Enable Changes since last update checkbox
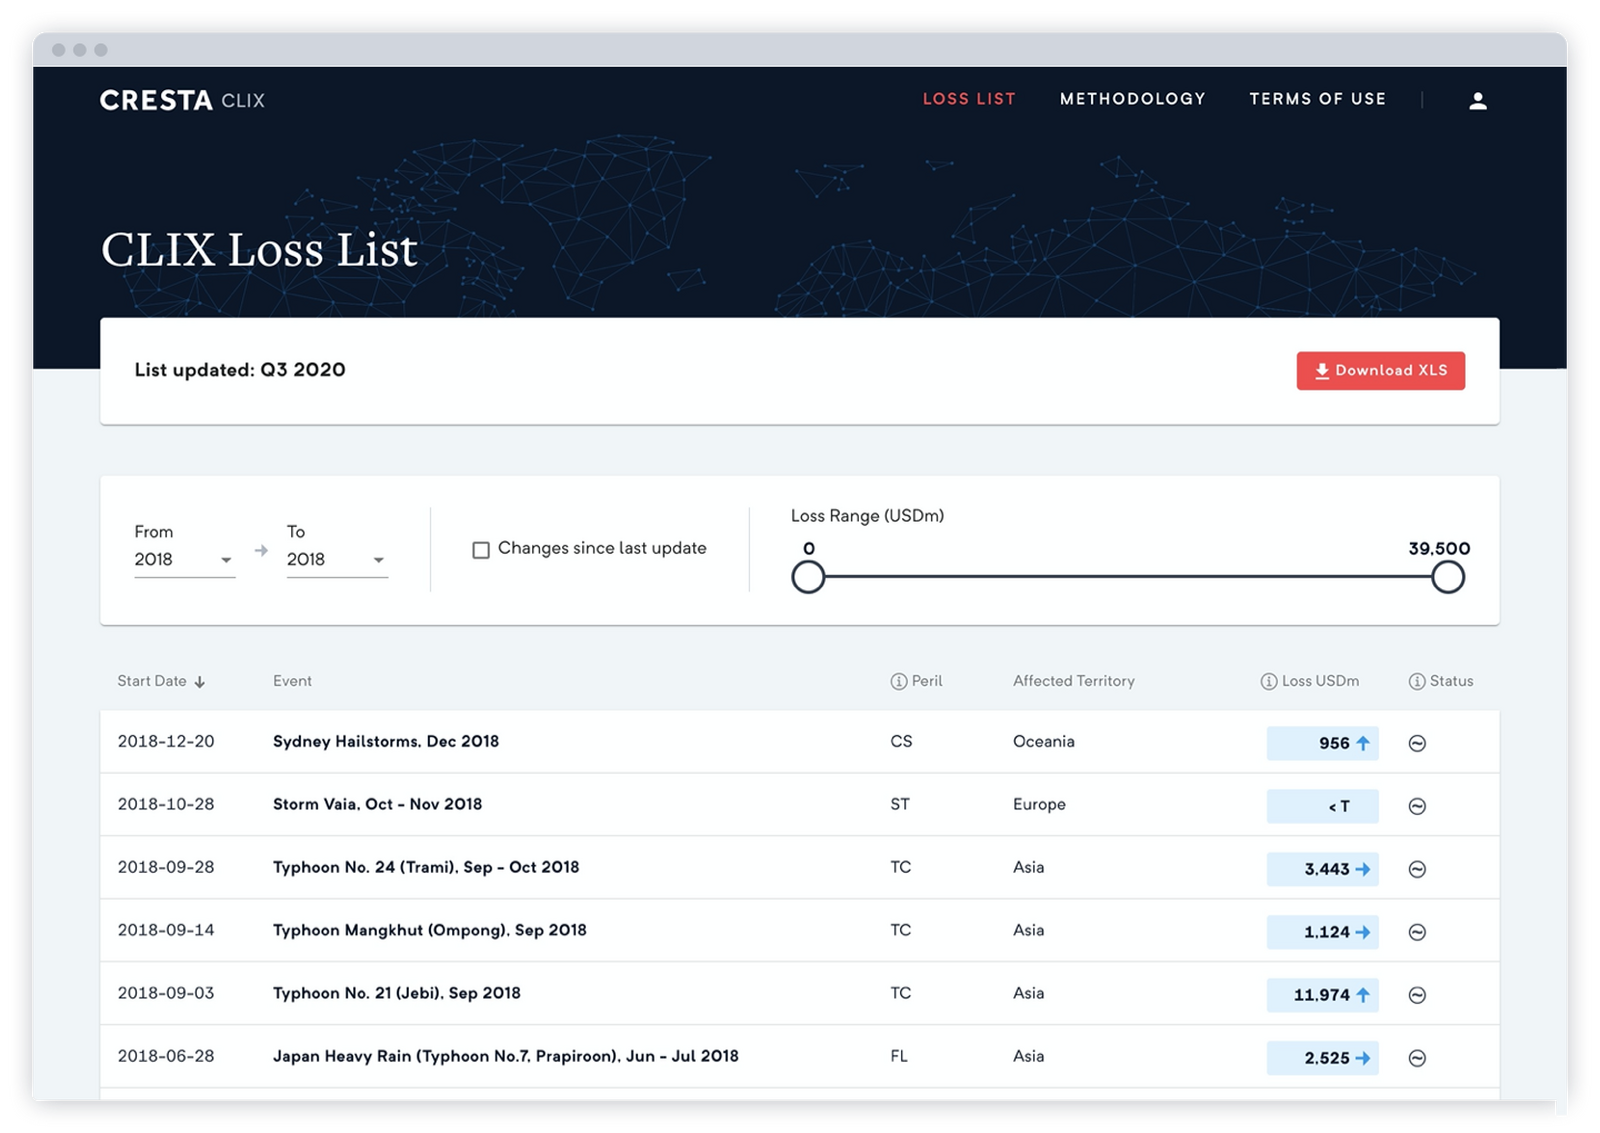1600x1133 pixels. (481, 550)
